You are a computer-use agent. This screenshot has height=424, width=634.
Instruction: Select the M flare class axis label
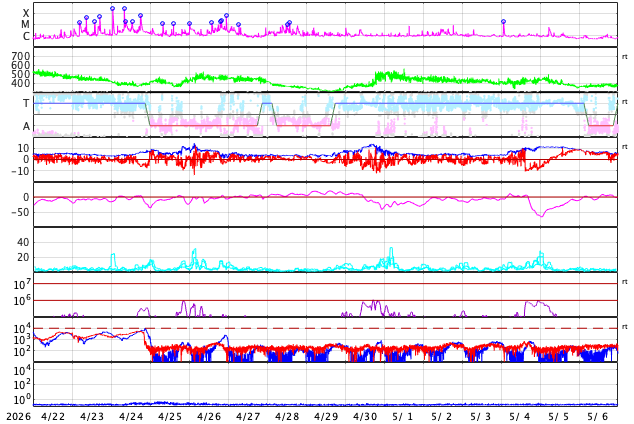click(x=25, y=25)
